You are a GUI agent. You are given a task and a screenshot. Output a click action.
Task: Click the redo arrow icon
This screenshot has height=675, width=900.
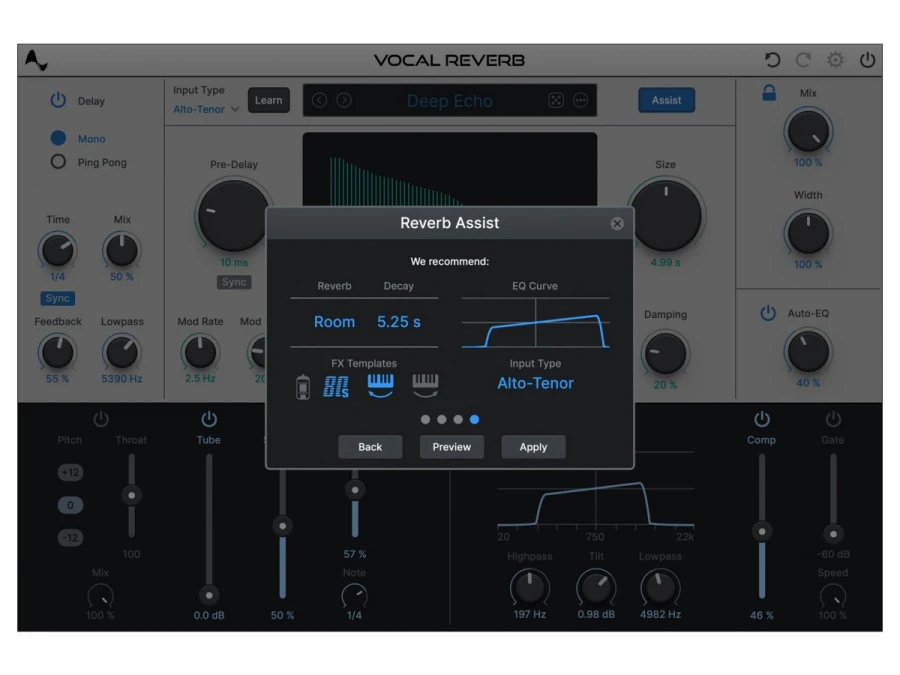804,60
